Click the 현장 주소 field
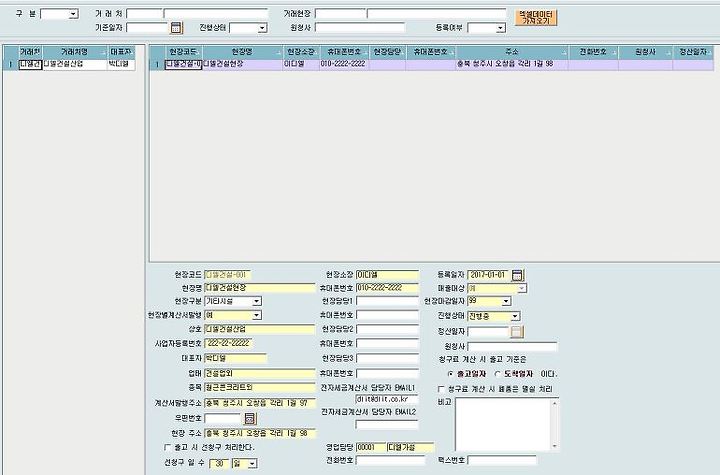This screenshot has width=720, height=475. [x=260, y=433]
